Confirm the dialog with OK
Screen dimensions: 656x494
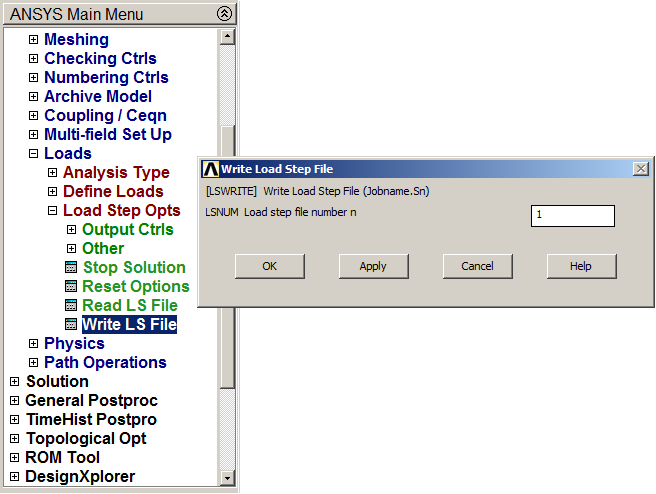(269, 266)
